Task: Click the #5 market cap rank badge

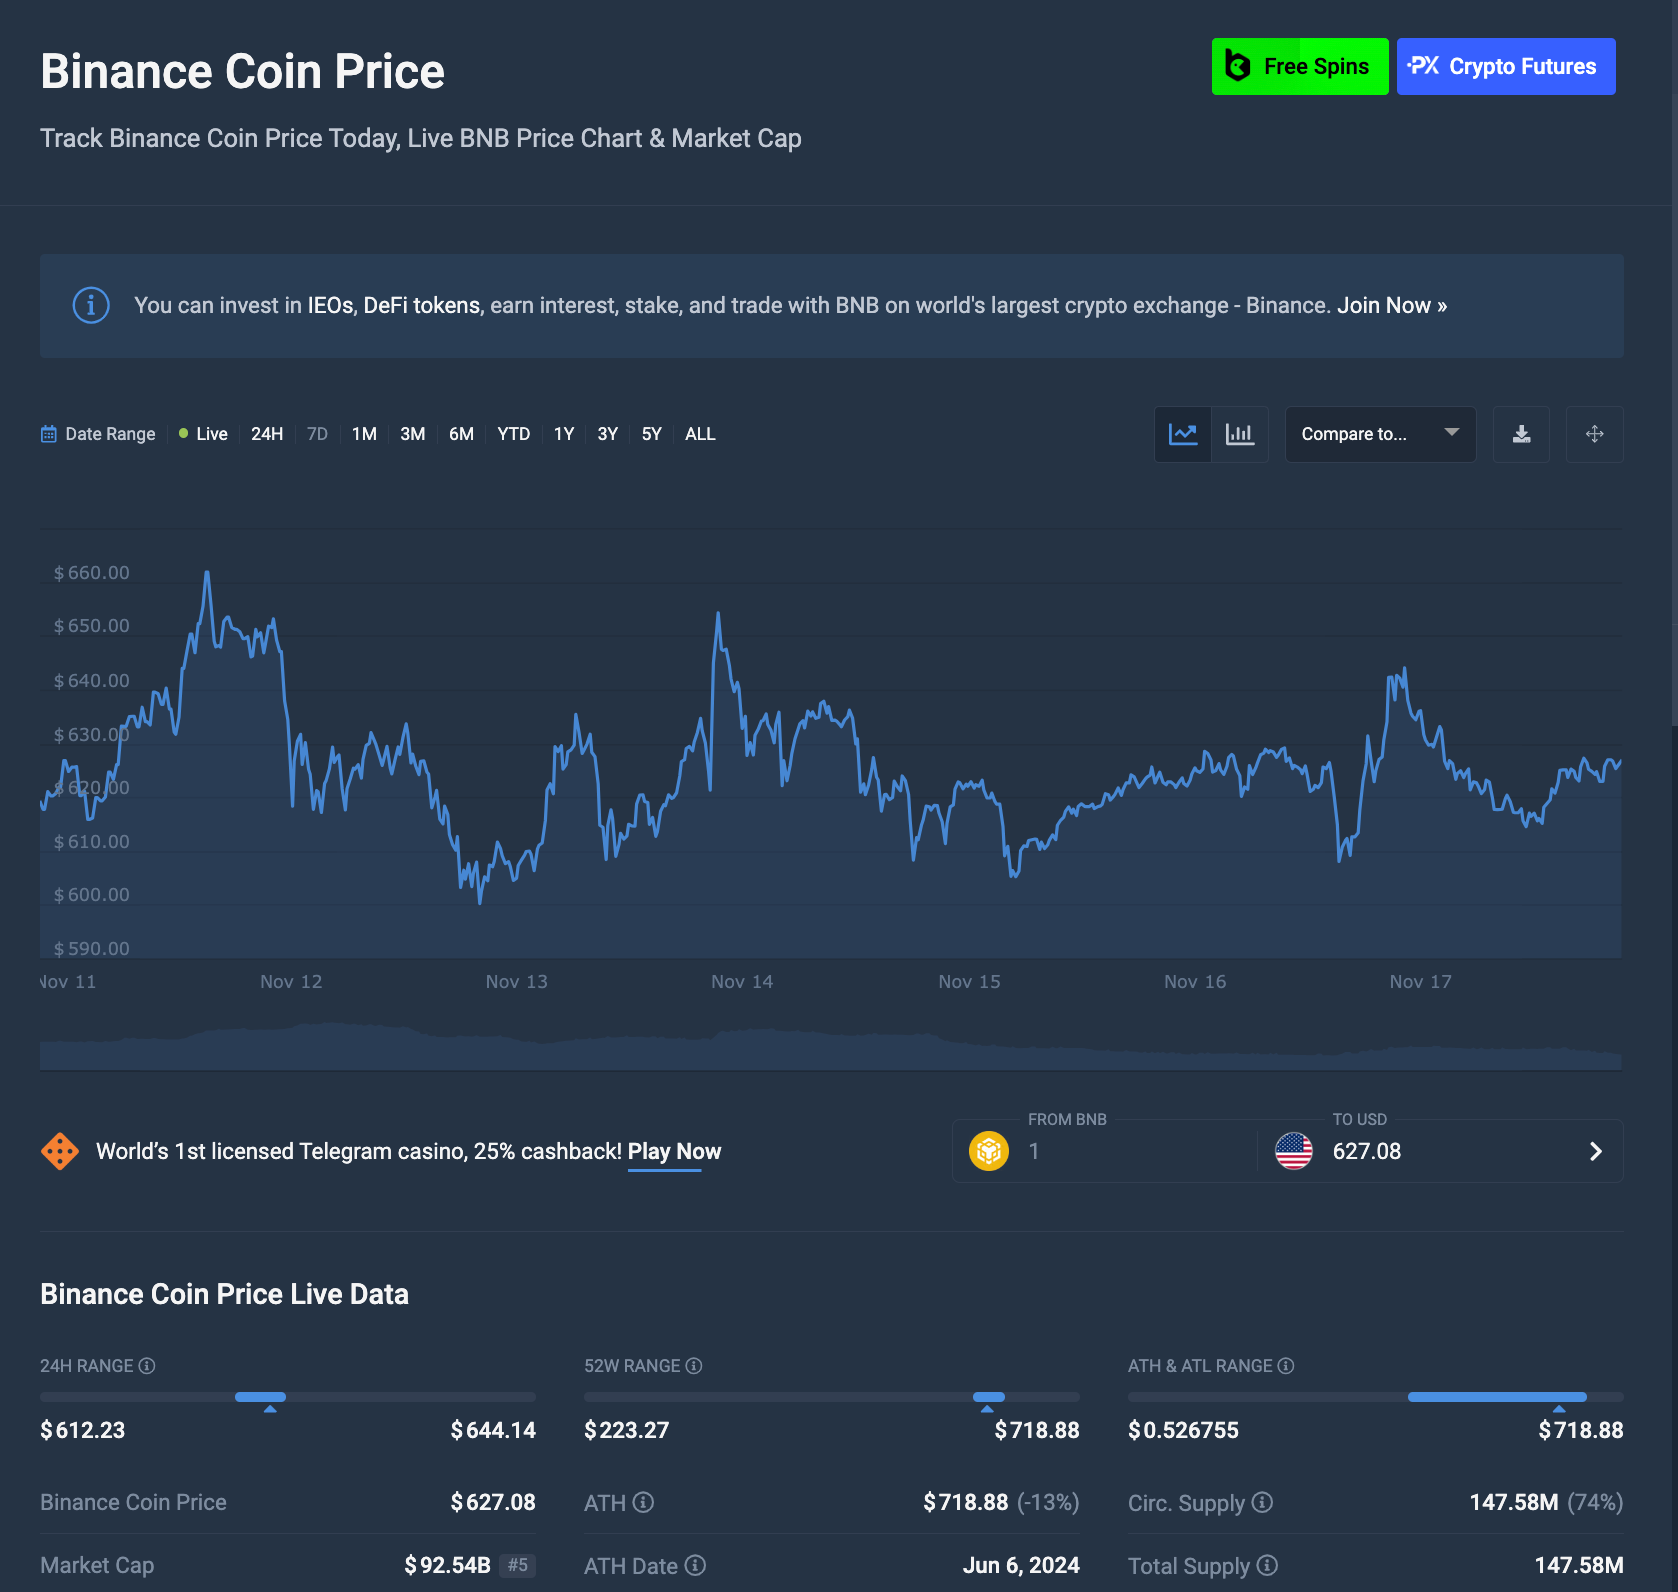Action: (517, 1565)
